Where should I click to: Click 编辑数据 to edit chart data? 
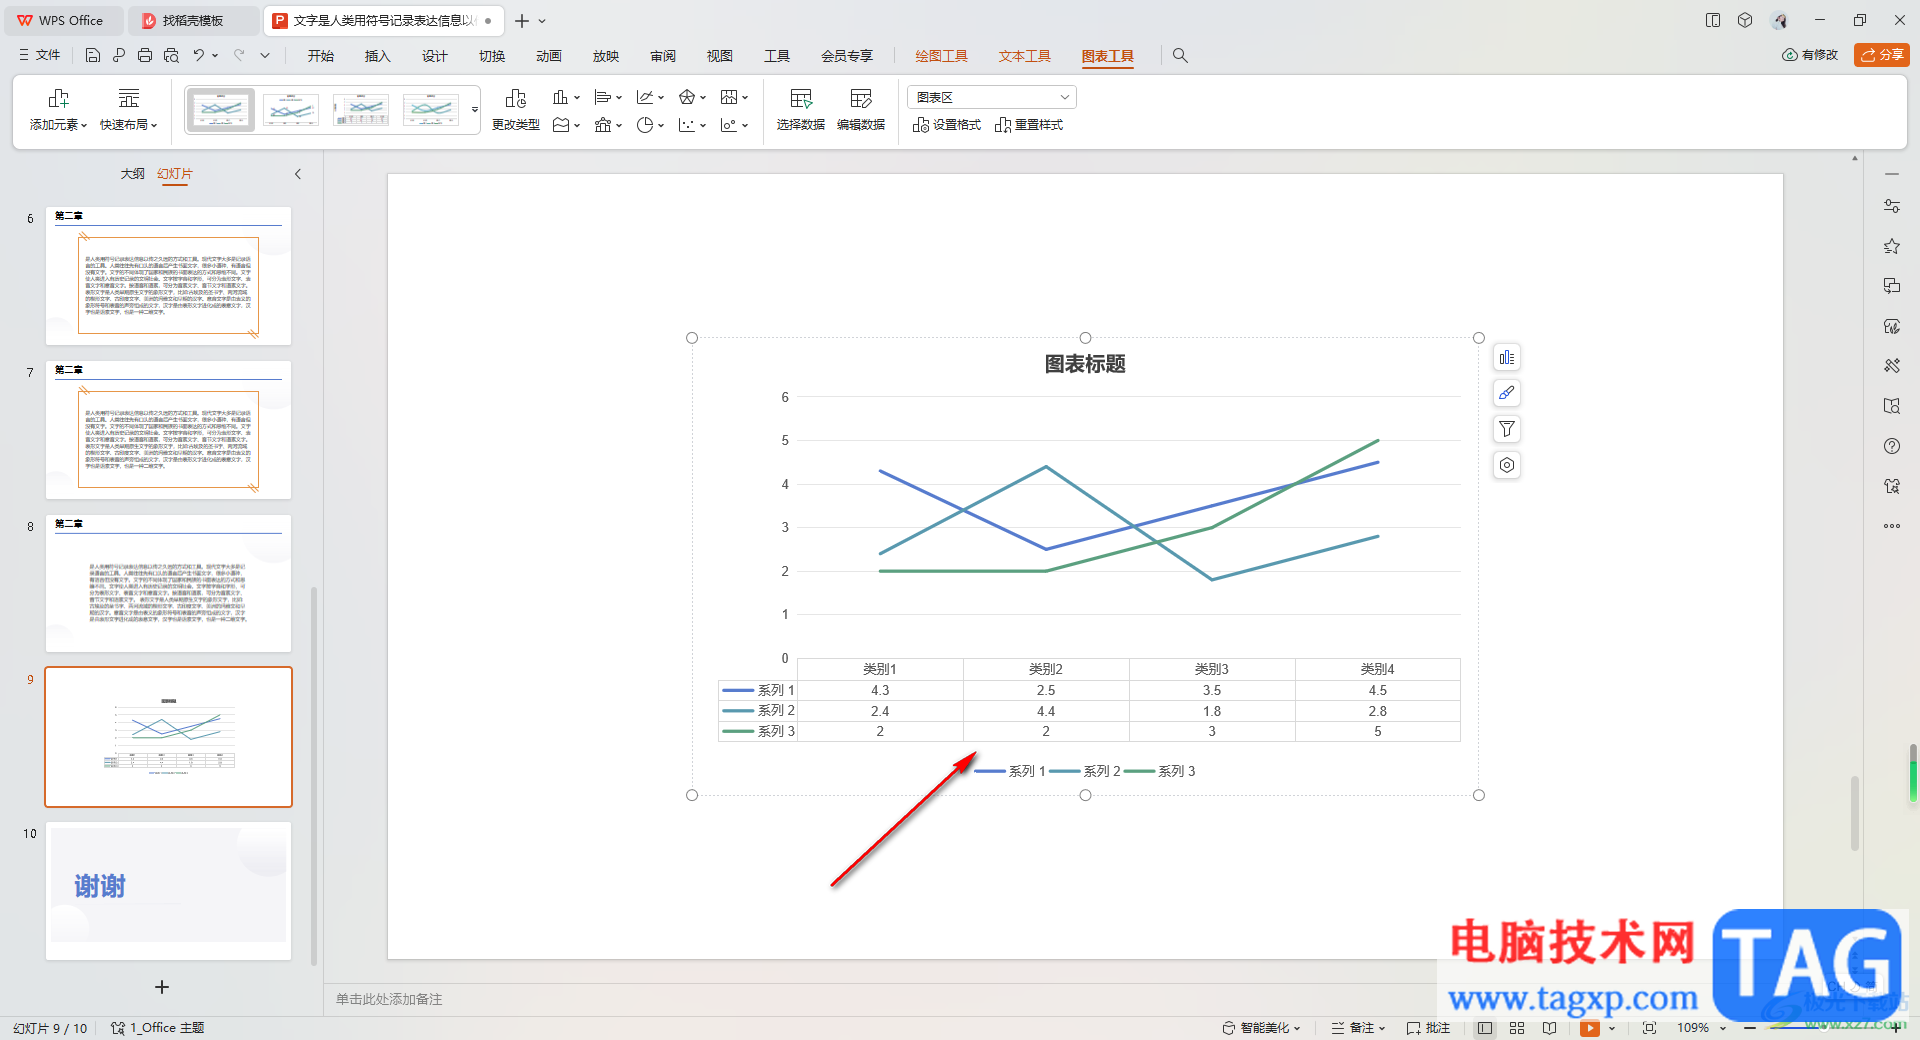861,110
